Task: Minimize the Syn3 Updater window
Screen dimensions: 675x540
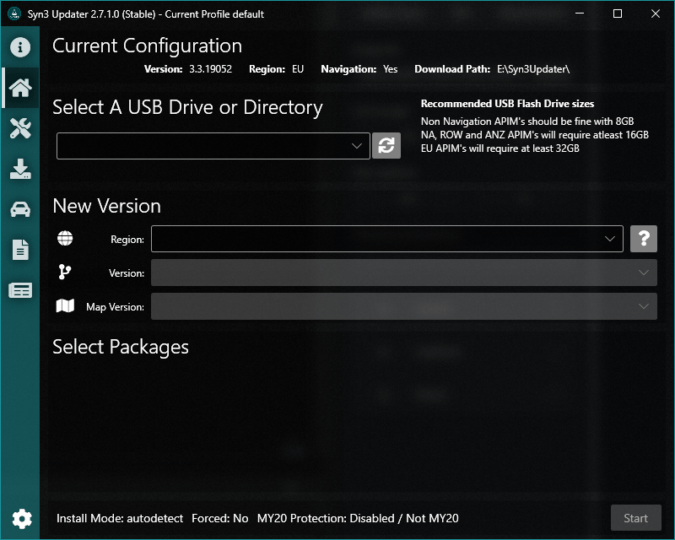Action: [580, 14]
